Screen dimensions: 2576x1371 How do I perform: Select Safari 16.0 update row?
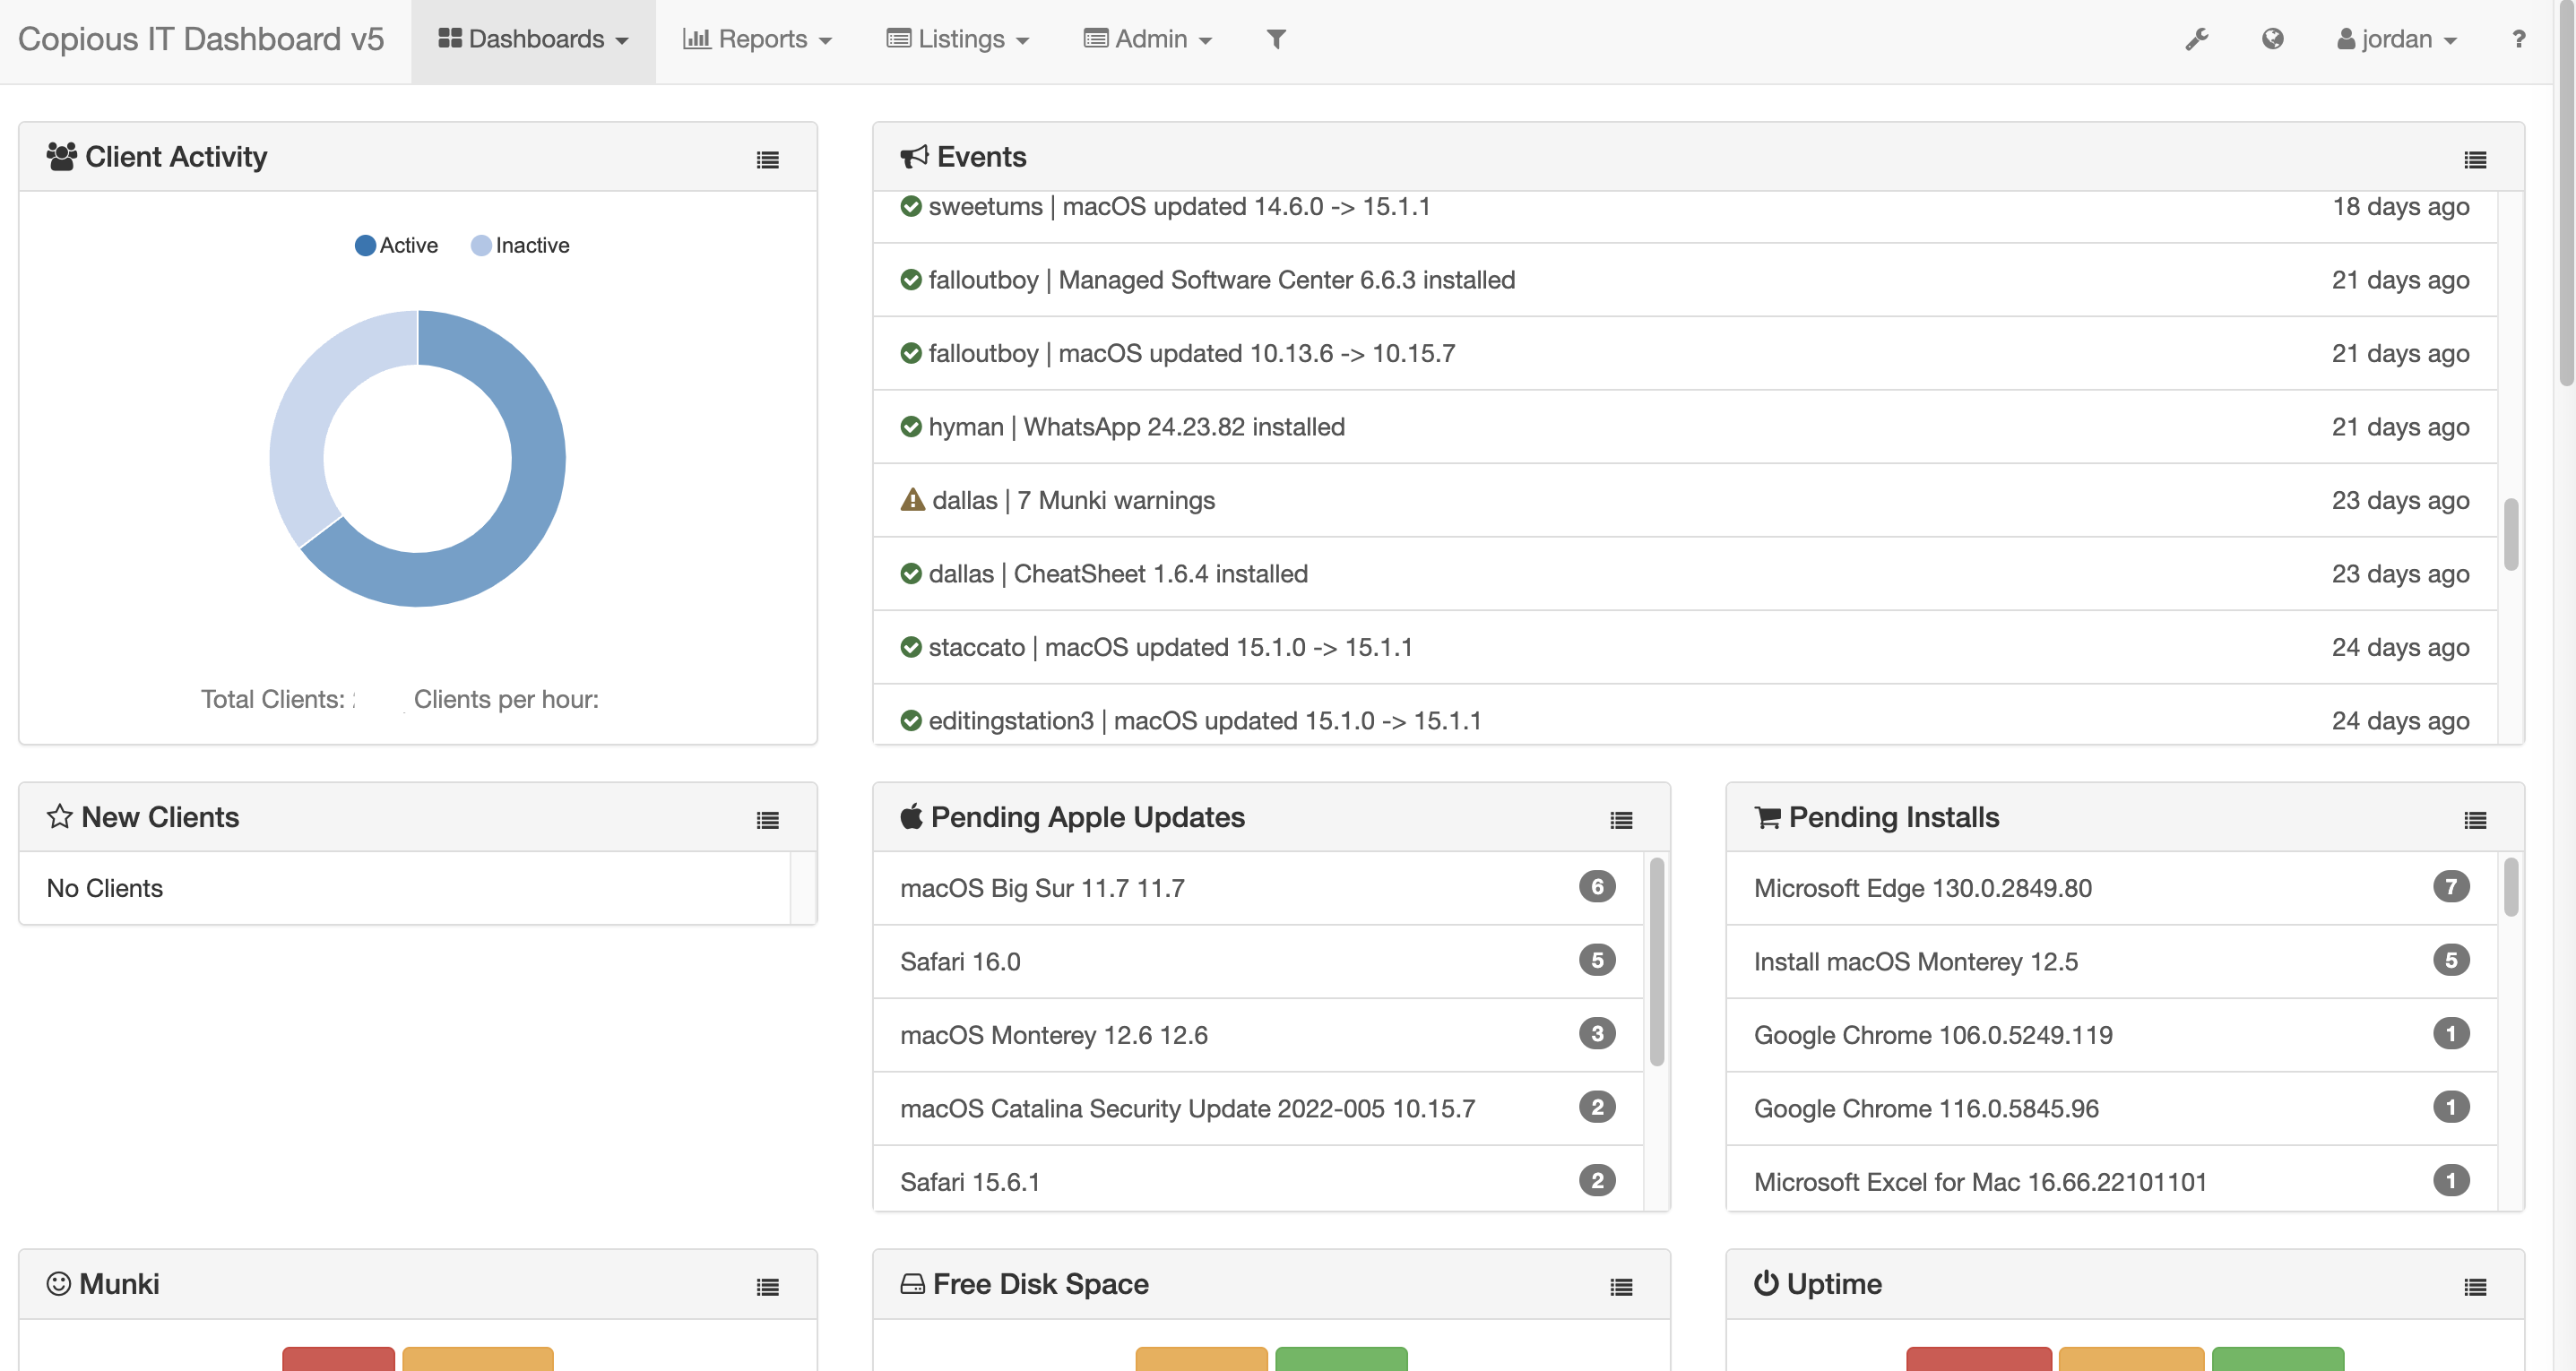point(1258,962)
